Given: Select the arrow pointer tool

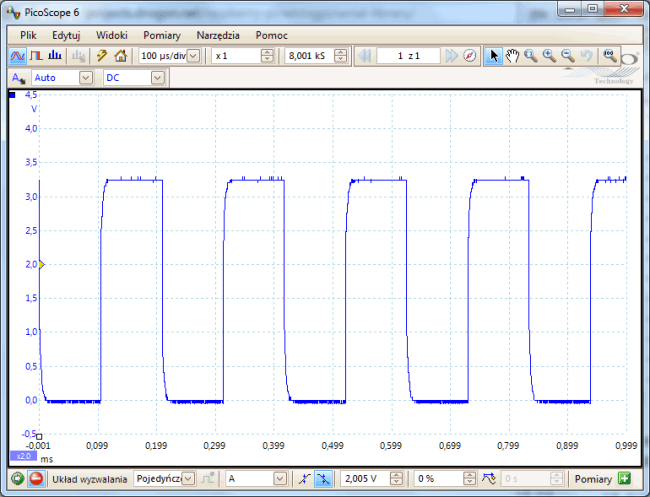Looking at the screenshot, I should pos(493,56).
